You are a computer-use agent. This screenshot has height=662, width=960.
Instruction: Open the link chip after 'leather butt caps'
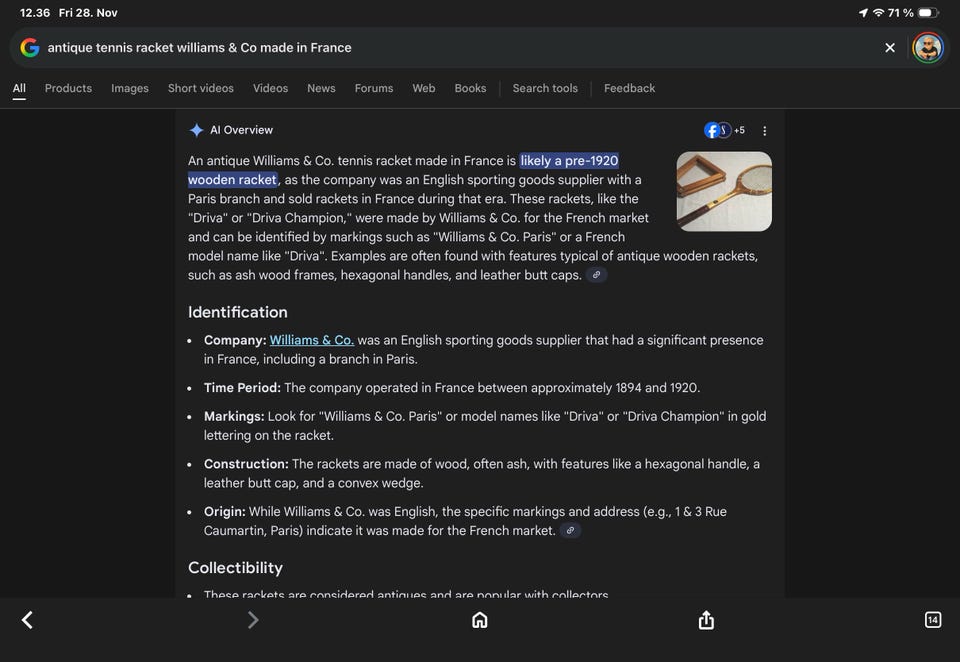pyautogui.click(x=596, y=275)
